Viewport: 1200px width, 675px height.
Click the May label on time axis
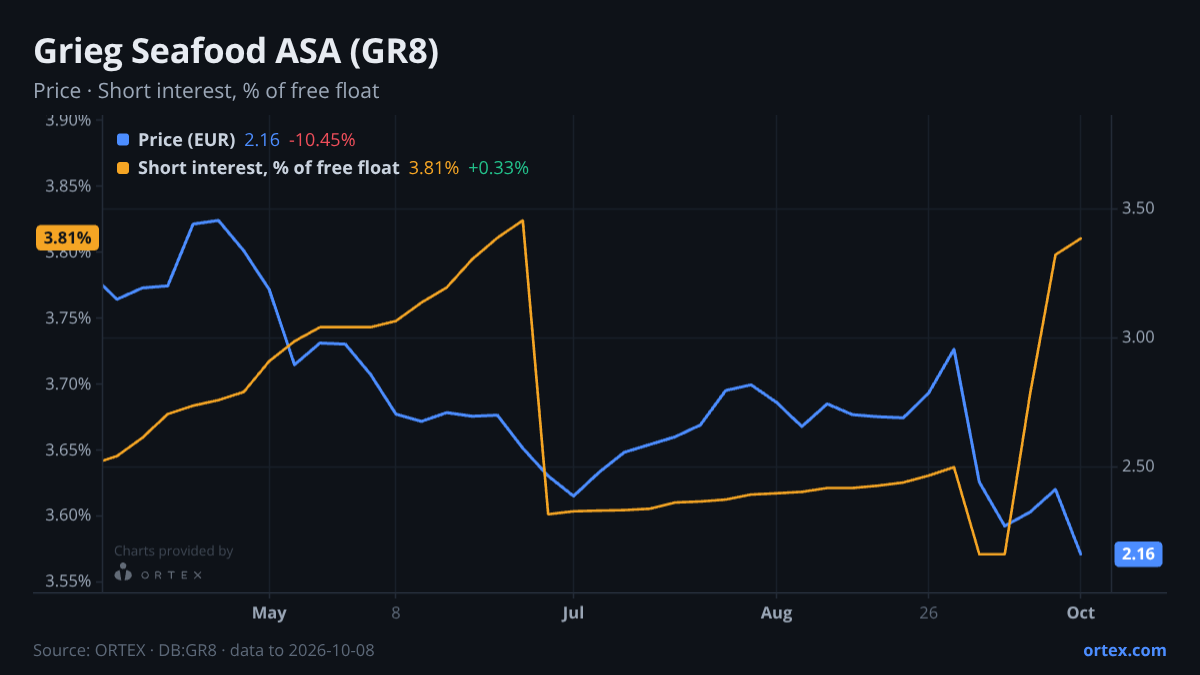(x=269, y=613)
